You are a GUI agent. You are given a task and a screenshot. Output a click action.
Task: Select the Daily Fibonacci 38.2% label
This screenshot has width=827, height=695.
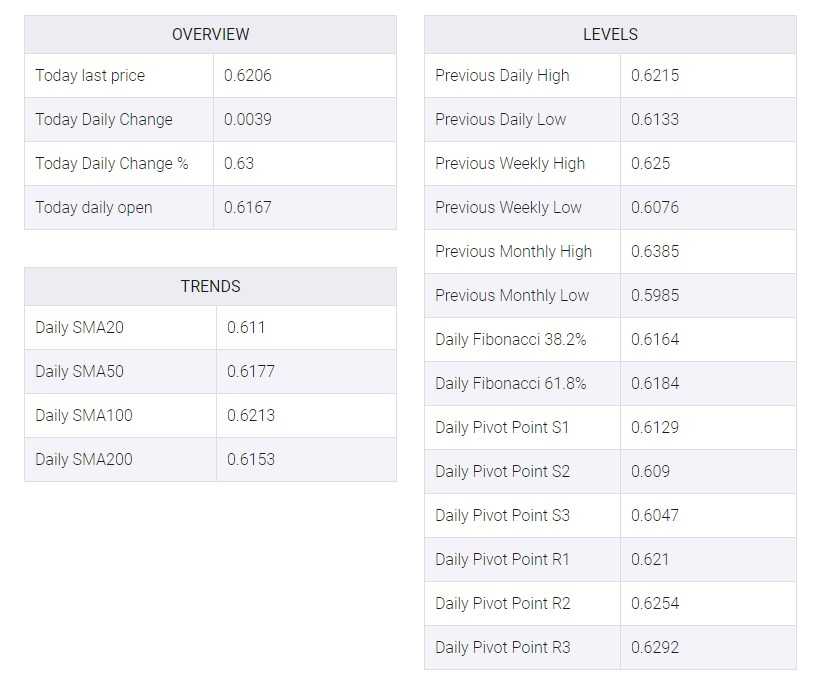pos(511,340)
